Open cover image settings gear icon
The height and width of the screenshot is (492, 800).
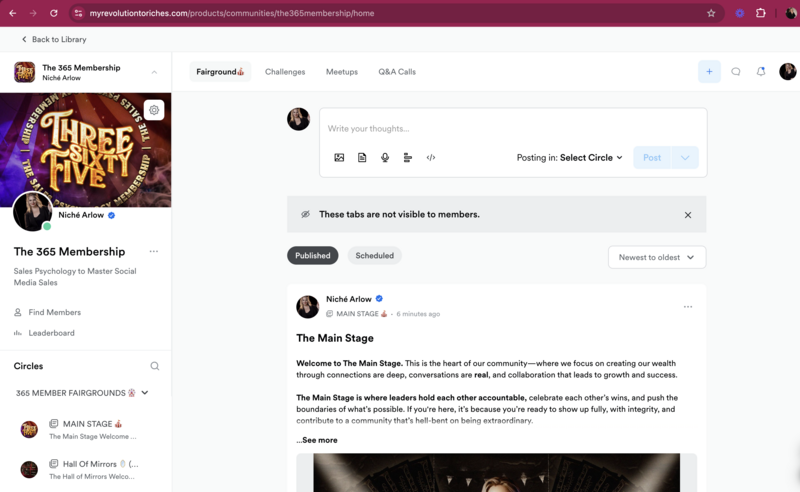(x=154, y=110)
